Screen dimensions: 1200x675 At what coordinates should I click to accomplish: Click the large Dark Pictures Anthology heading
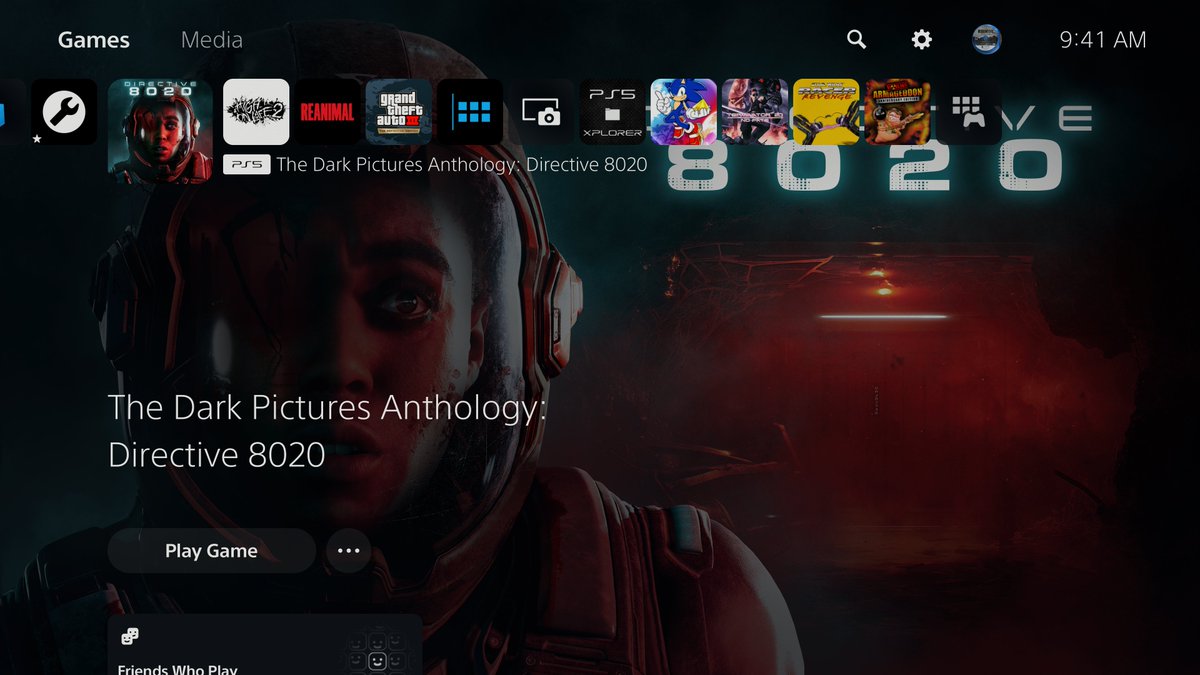(327, 431)
